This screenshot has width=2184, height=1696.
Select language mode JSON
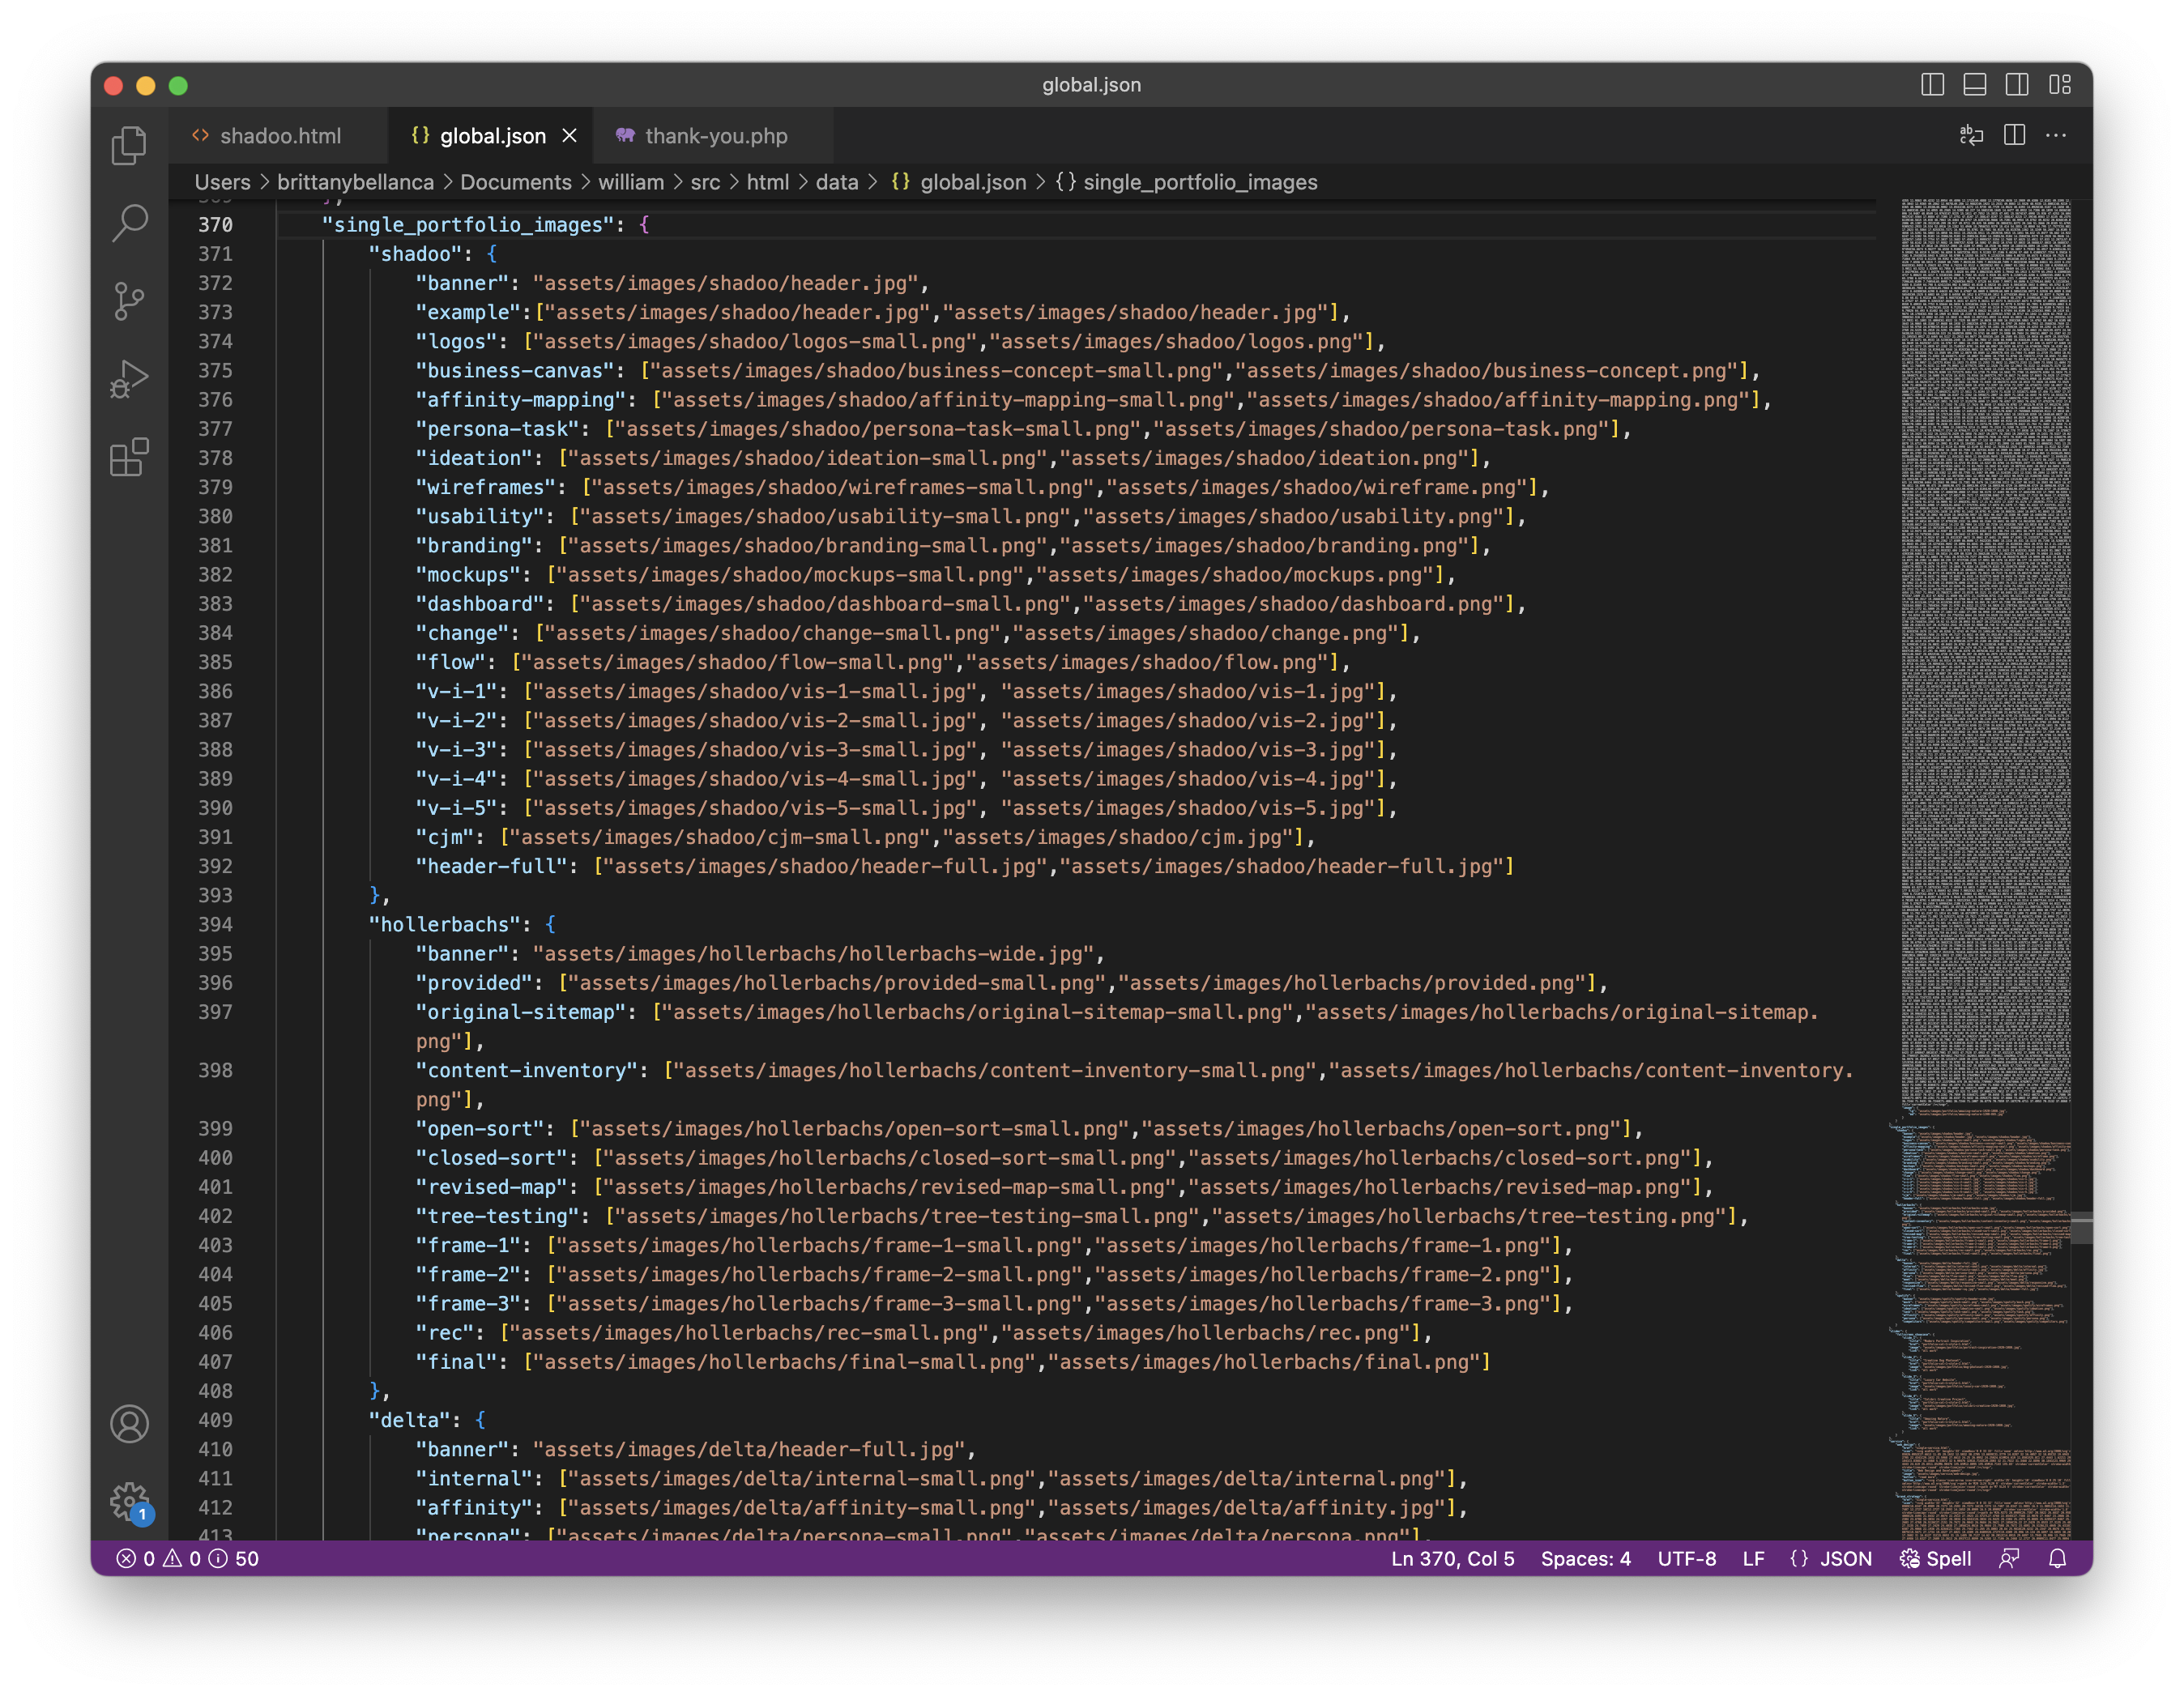point(1830,1558)
